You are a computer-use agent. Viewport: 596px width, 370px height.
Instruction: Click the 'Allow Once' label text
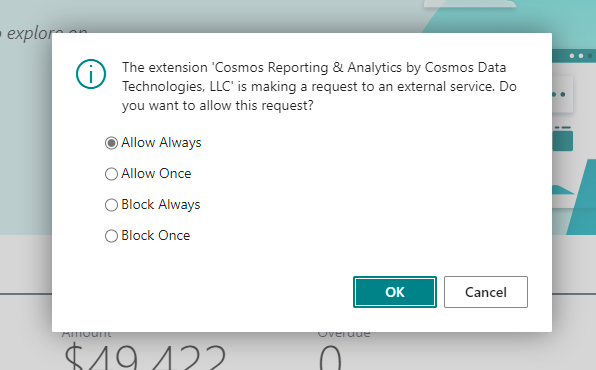coord(156,173)
